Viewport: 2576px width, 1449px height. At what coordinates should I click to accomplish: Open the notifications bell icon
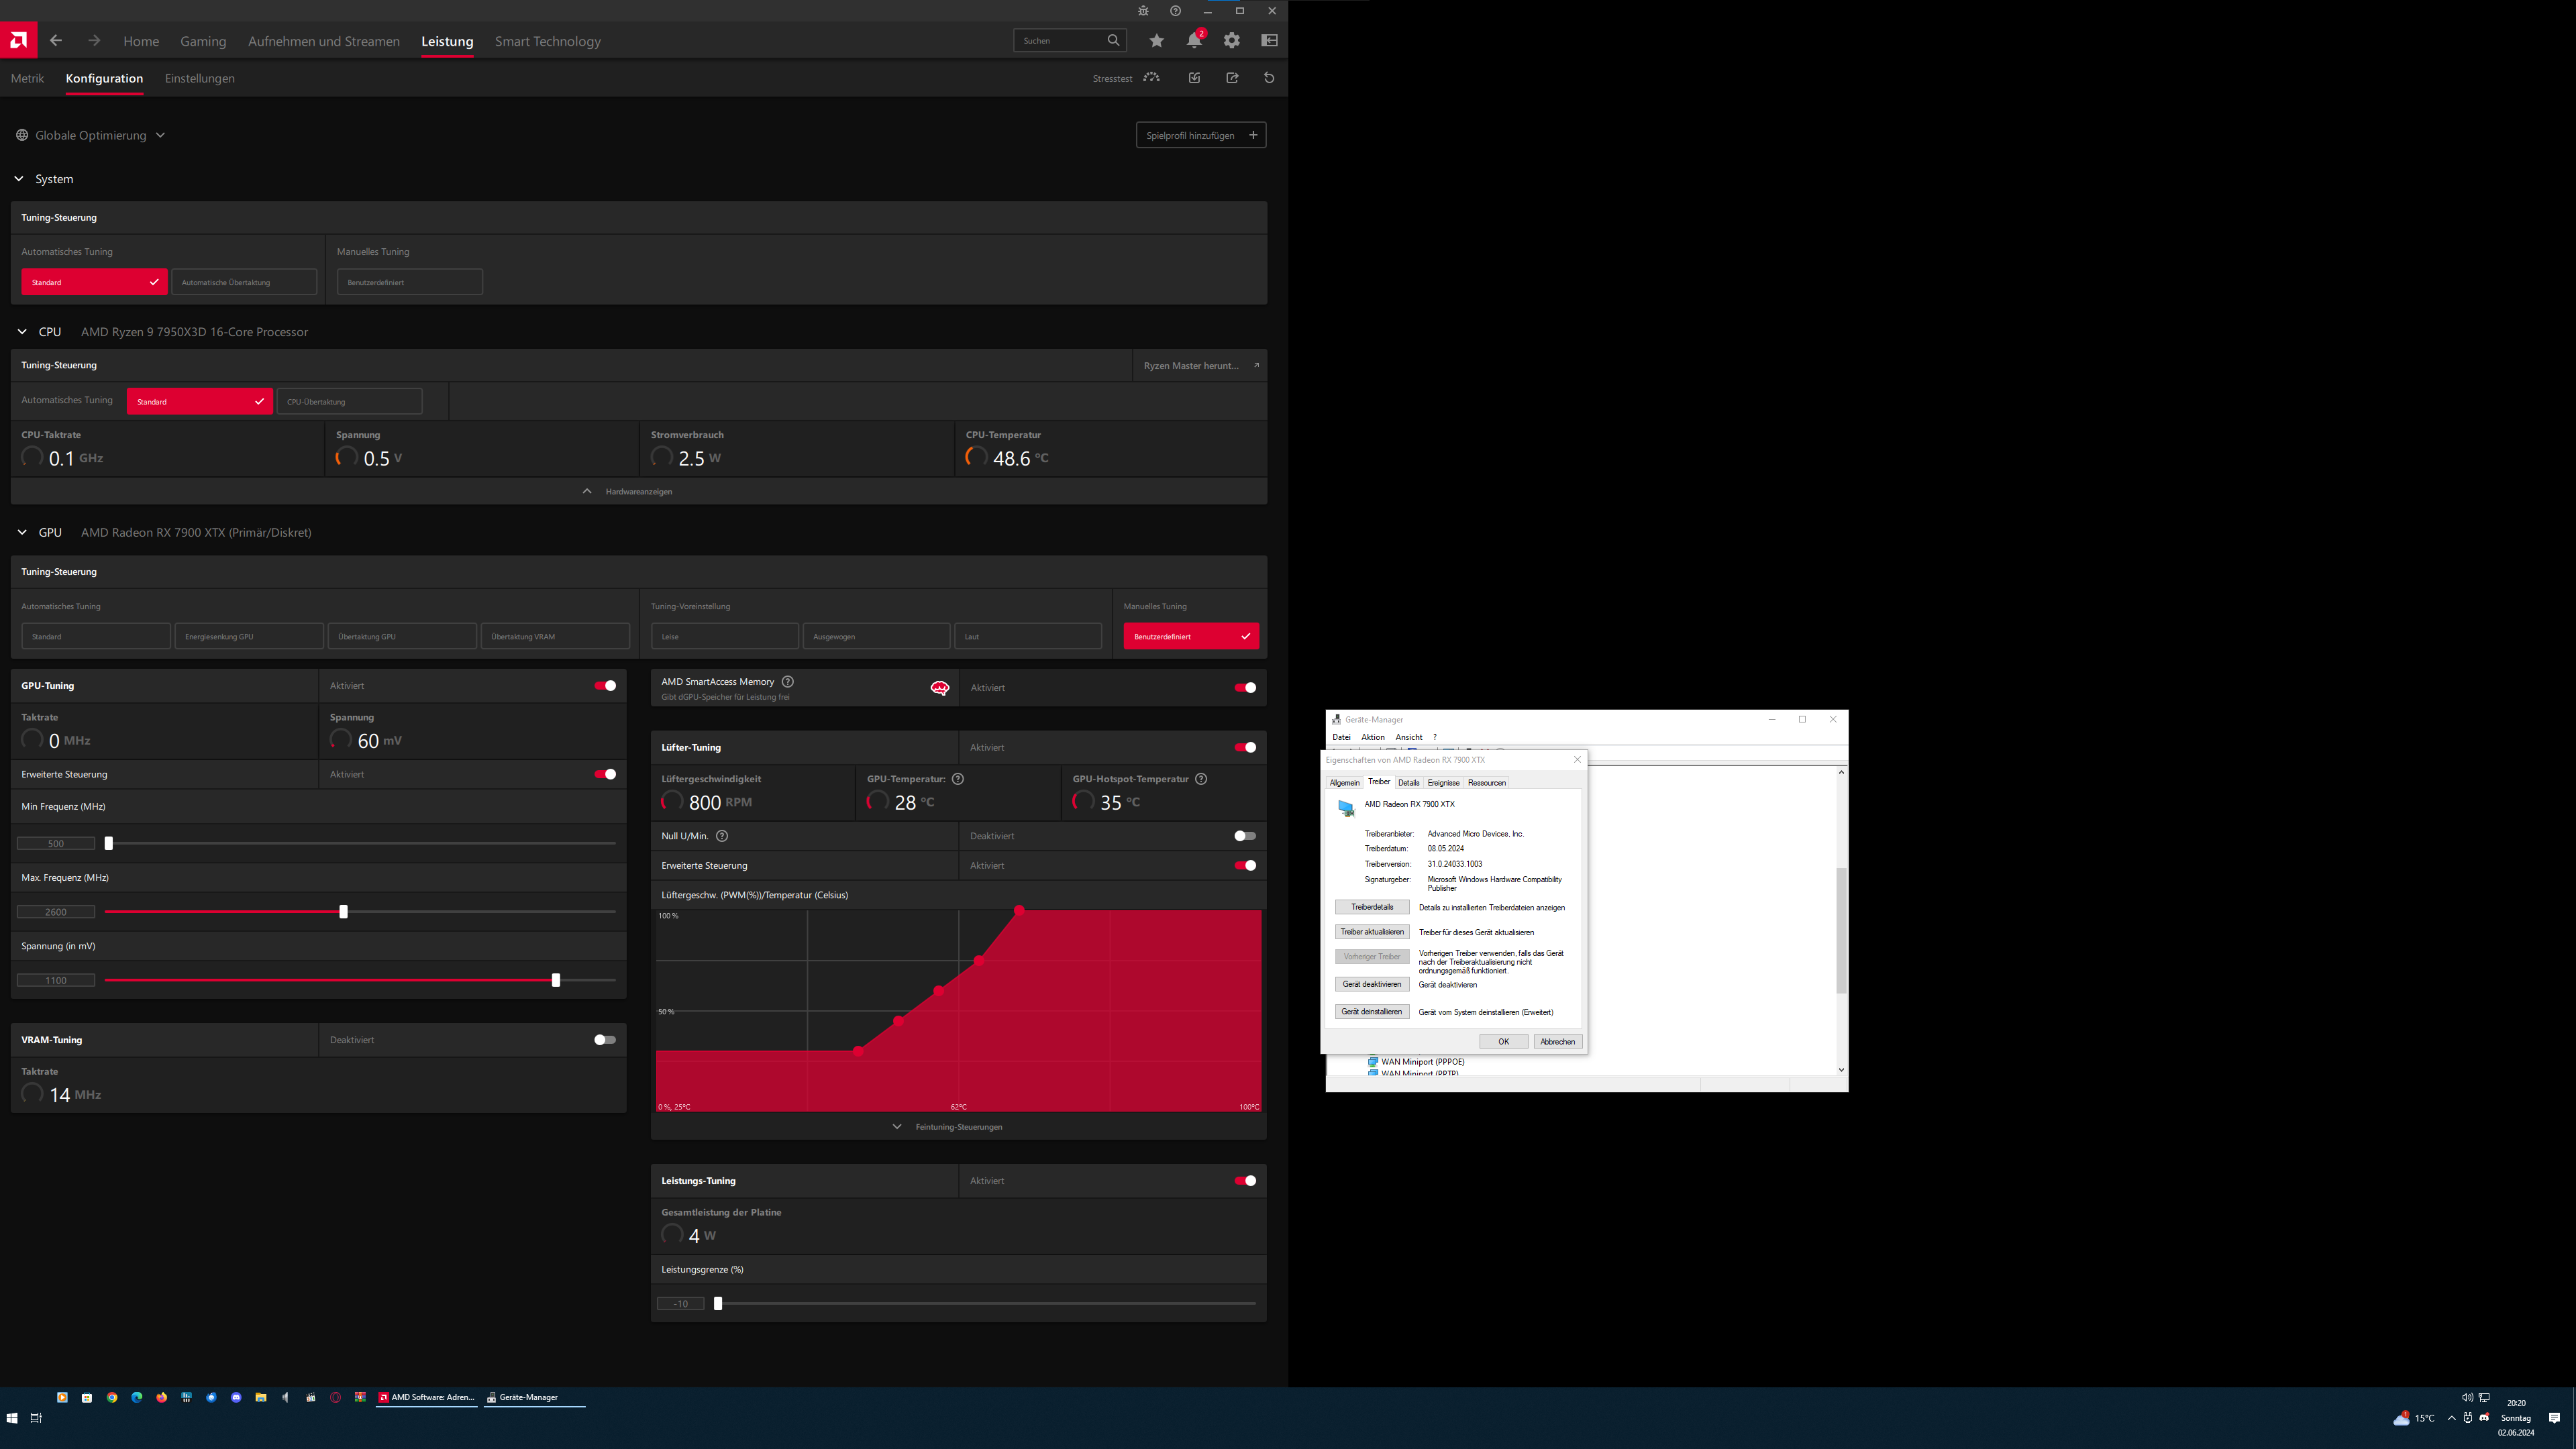pos(1194,41)
